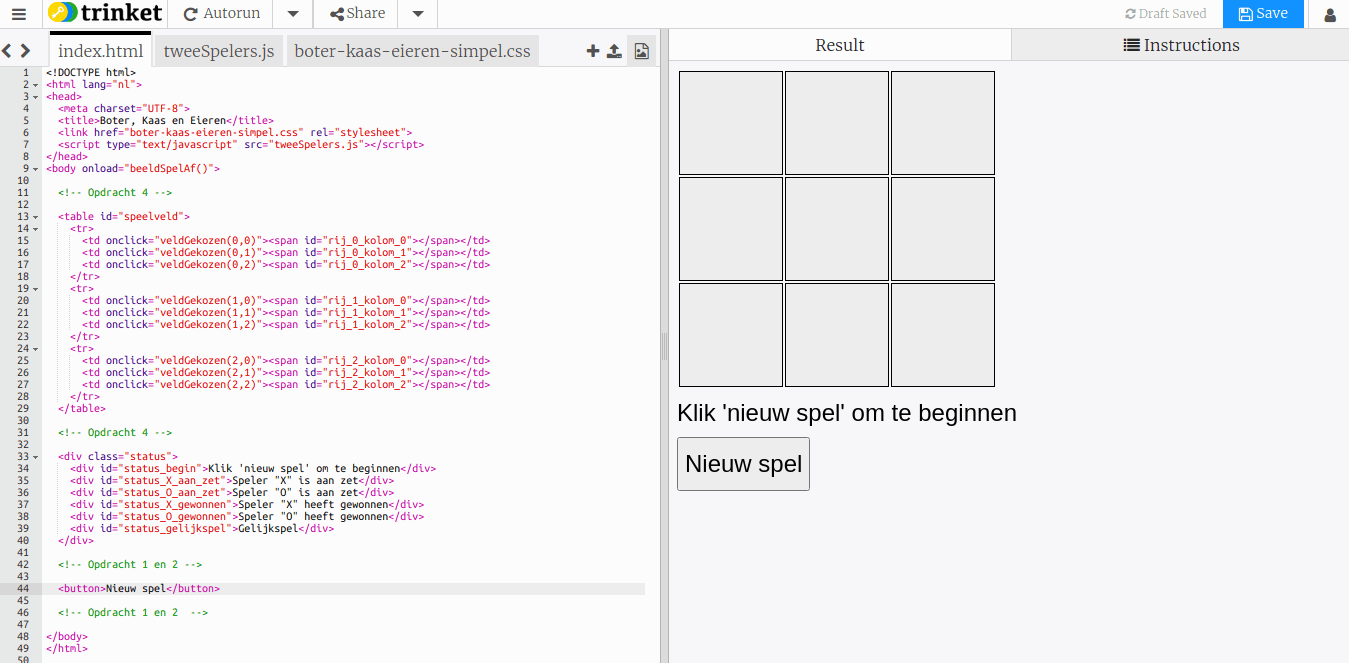Screen dimensions: 1349x663
Task: Go to next file tab arrow
Action: click(25, 51)
